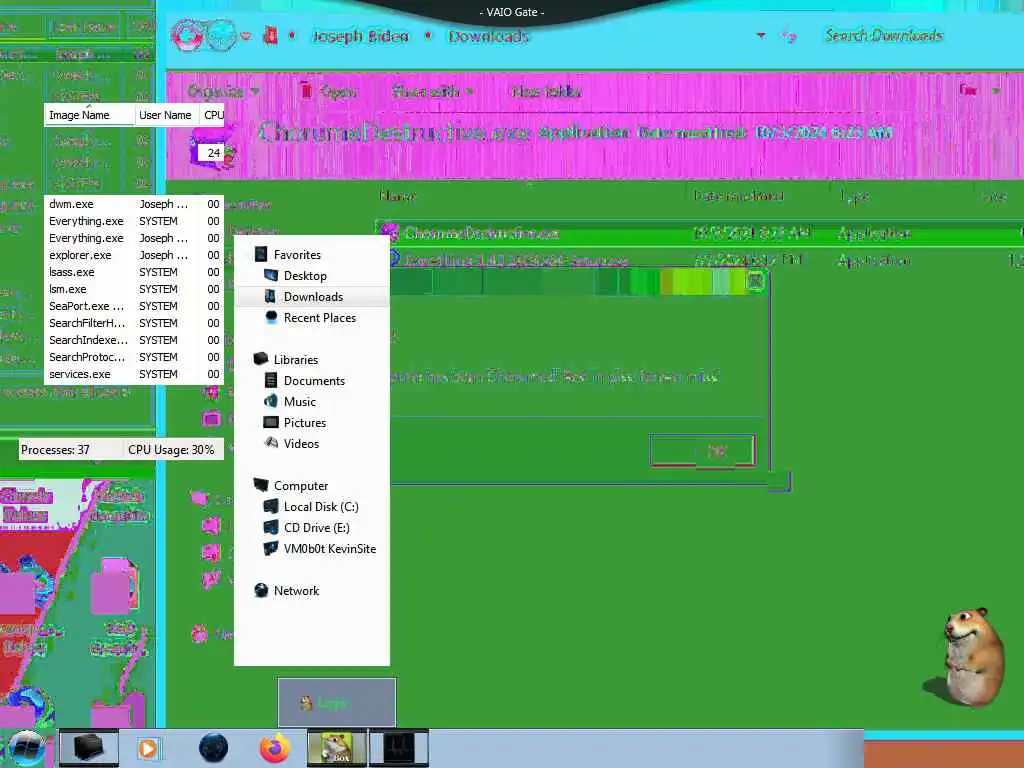The image size is (1024, 768).
Task: Click the hamster thumbnail preview above taskbar
Action: click(x=337, y=703)
